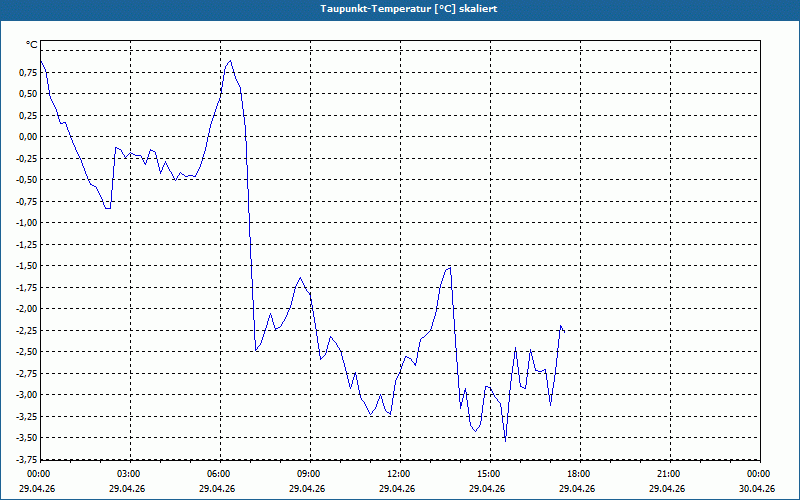Select the -3,00 y-axis value

[x=27, y=394]
